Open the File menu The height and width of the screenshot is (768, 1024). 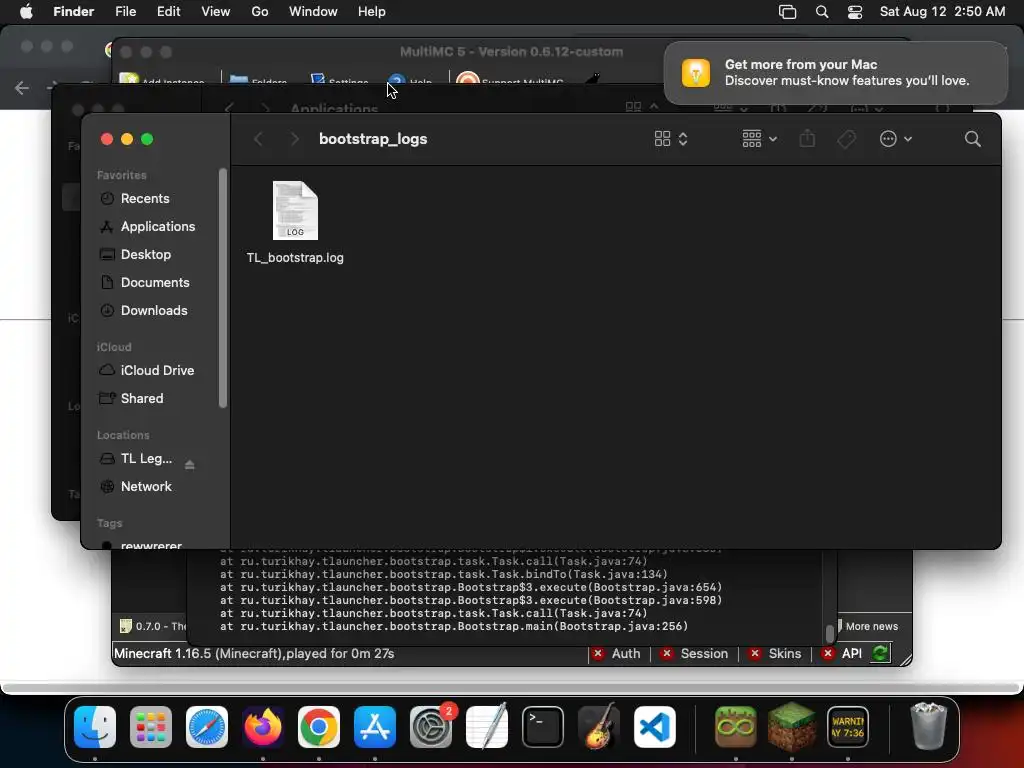click(x=125, y=12)
